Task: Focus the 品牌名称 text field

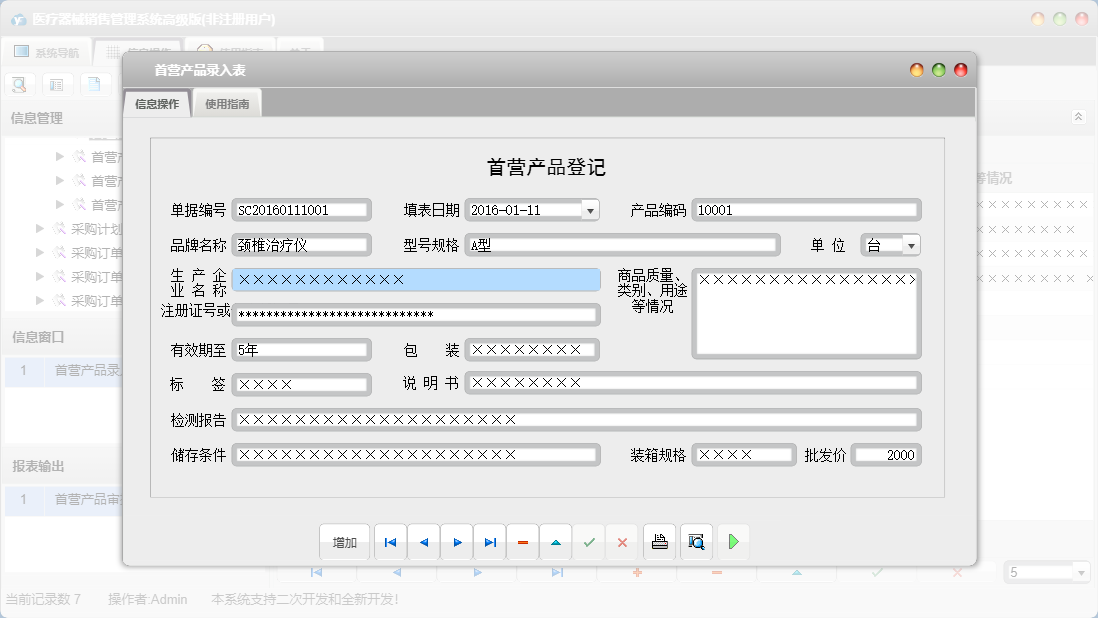Action: click(x=301, y=245)
